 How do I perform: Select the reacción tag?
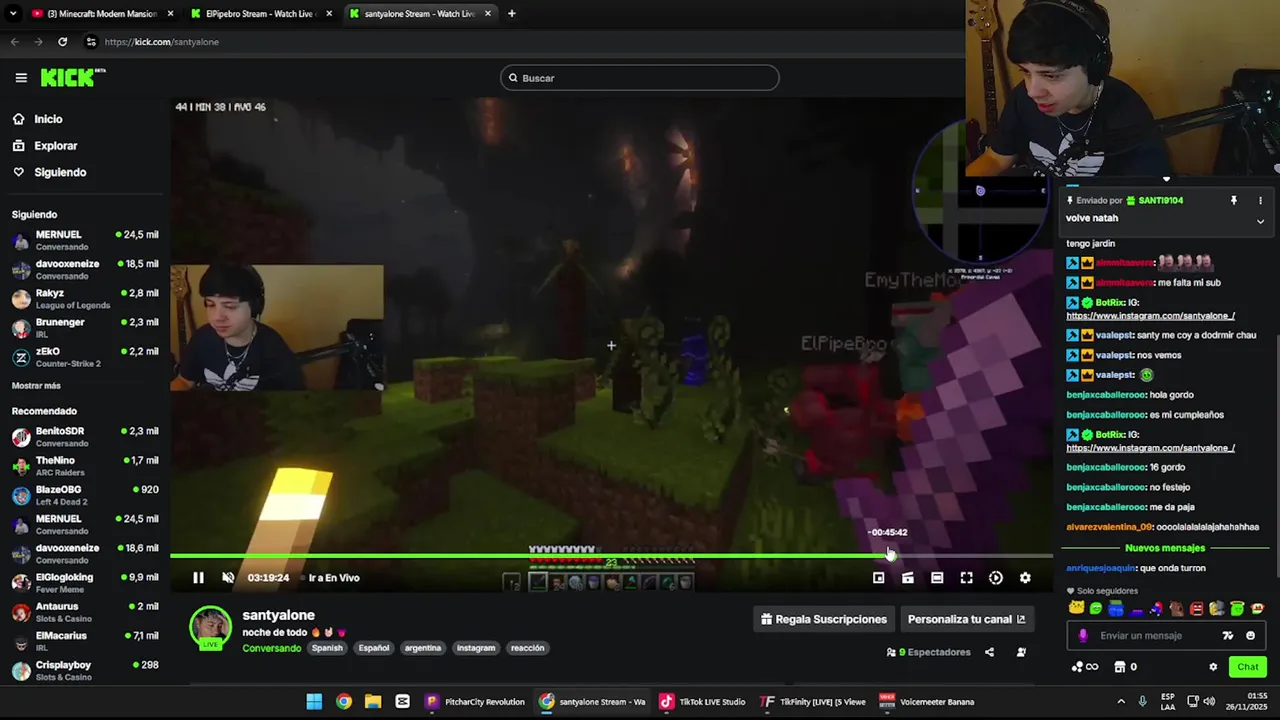(x=528, y=648)
